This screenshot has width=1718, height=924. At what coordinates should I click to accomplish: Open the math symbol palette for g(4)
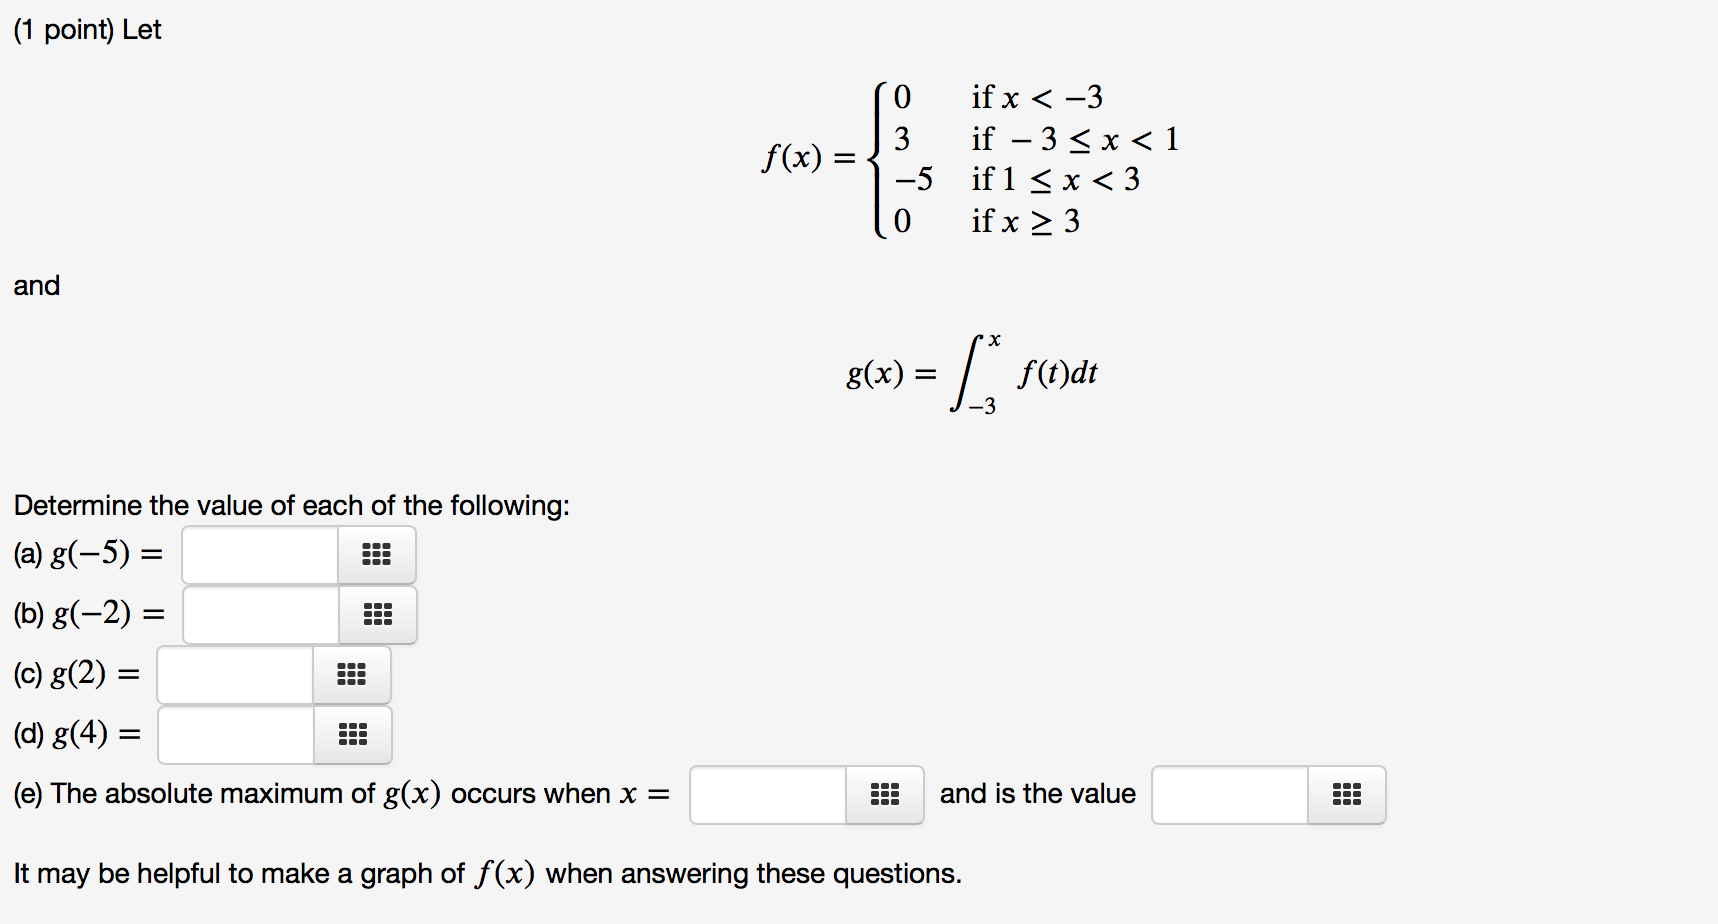pyautogui.click(x=352, y=735)
